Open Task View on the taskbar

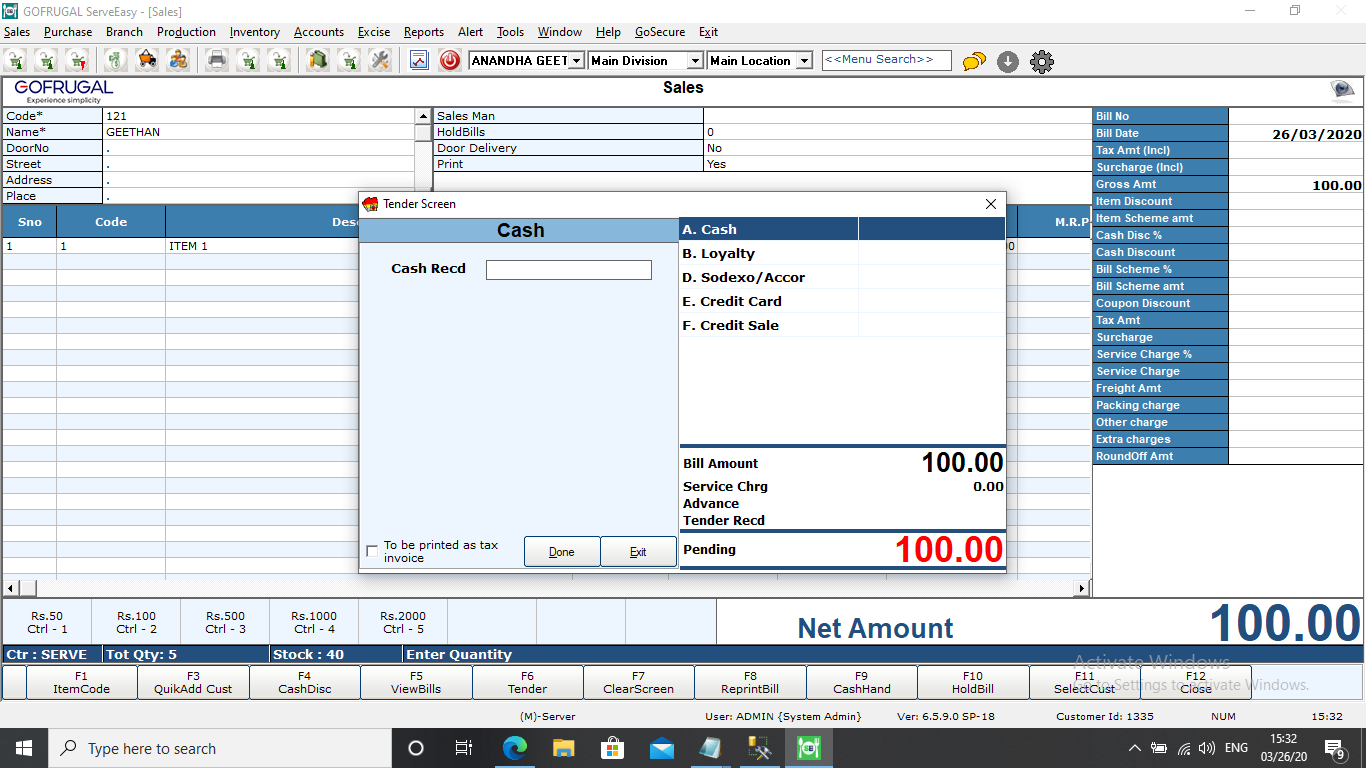pyautogui.click(x=464, y=748)
